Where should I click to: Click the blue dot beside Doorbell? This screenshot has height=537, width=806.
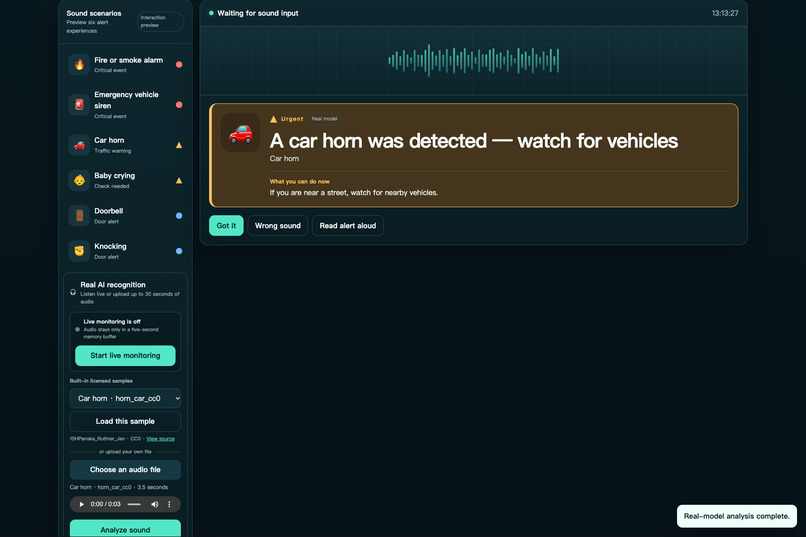[179, 216]
